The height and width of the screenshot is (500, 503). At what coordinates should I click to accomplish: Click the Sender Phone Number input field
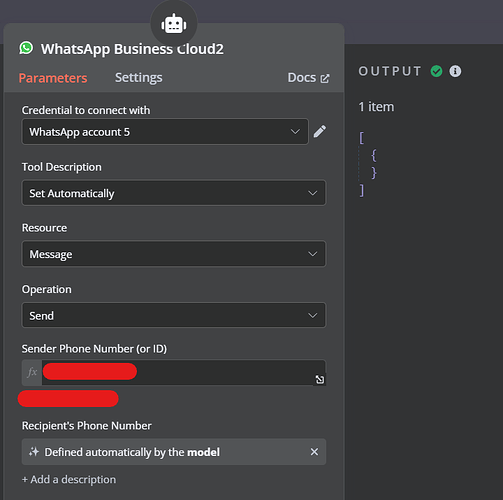pyautogui.click(x=183, y=372)
